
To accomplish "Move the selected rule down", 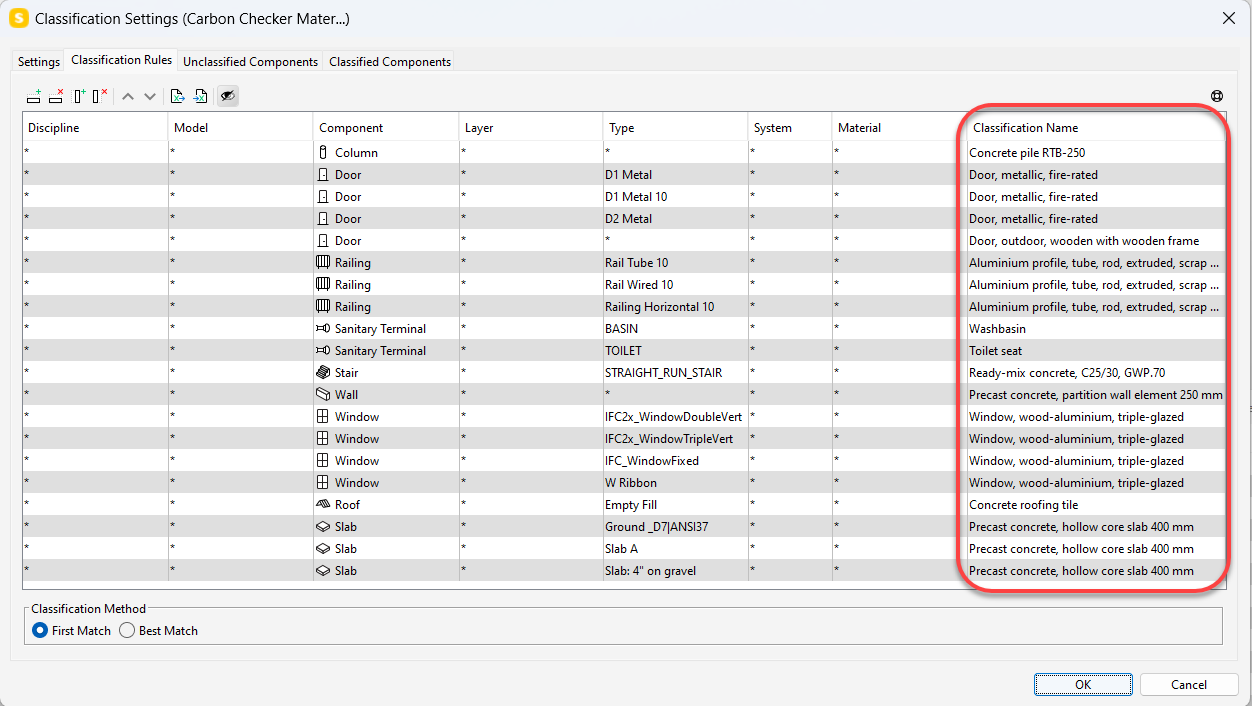I will (x=149, y=96).
